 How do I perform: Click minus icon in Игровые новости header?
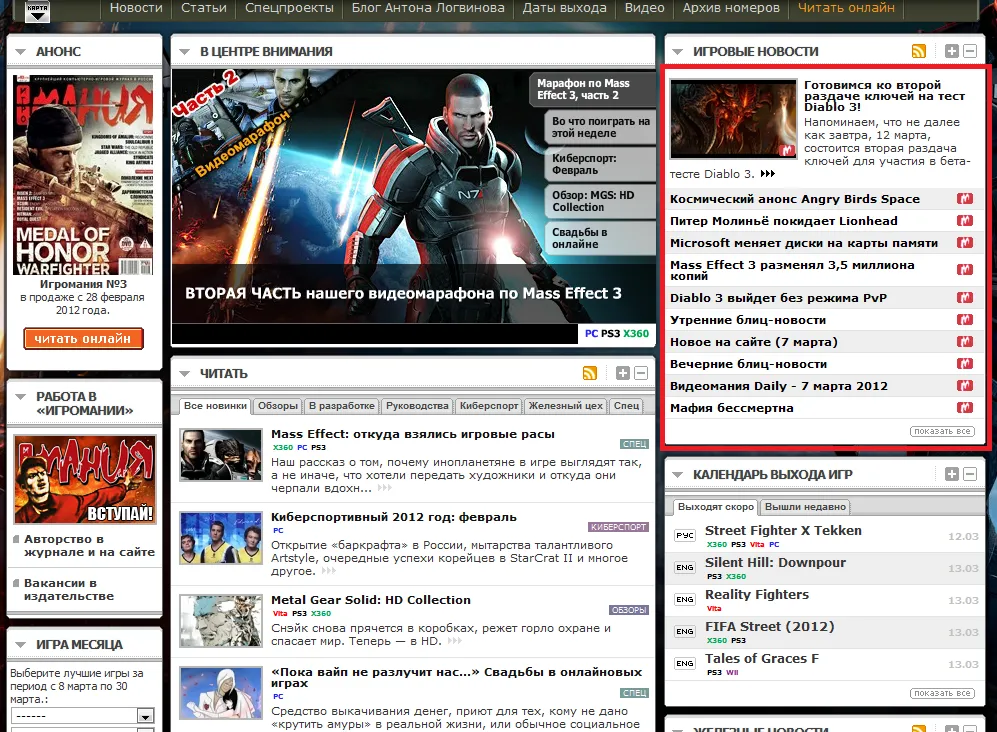[x=970, y=51]
